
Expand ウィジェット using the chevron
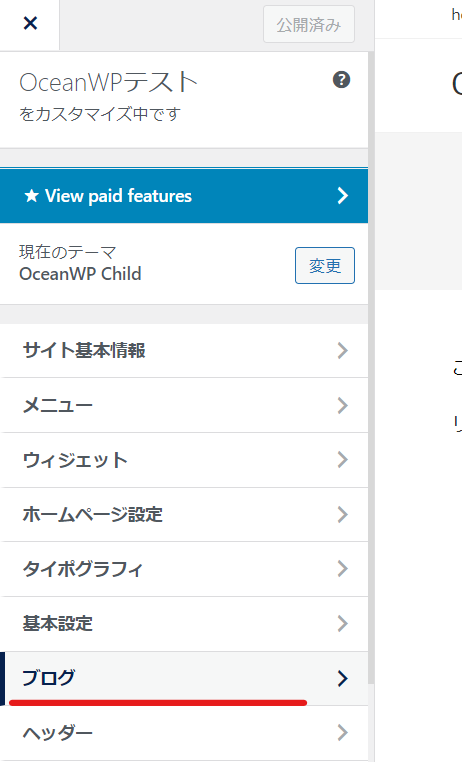coord(343,460)
